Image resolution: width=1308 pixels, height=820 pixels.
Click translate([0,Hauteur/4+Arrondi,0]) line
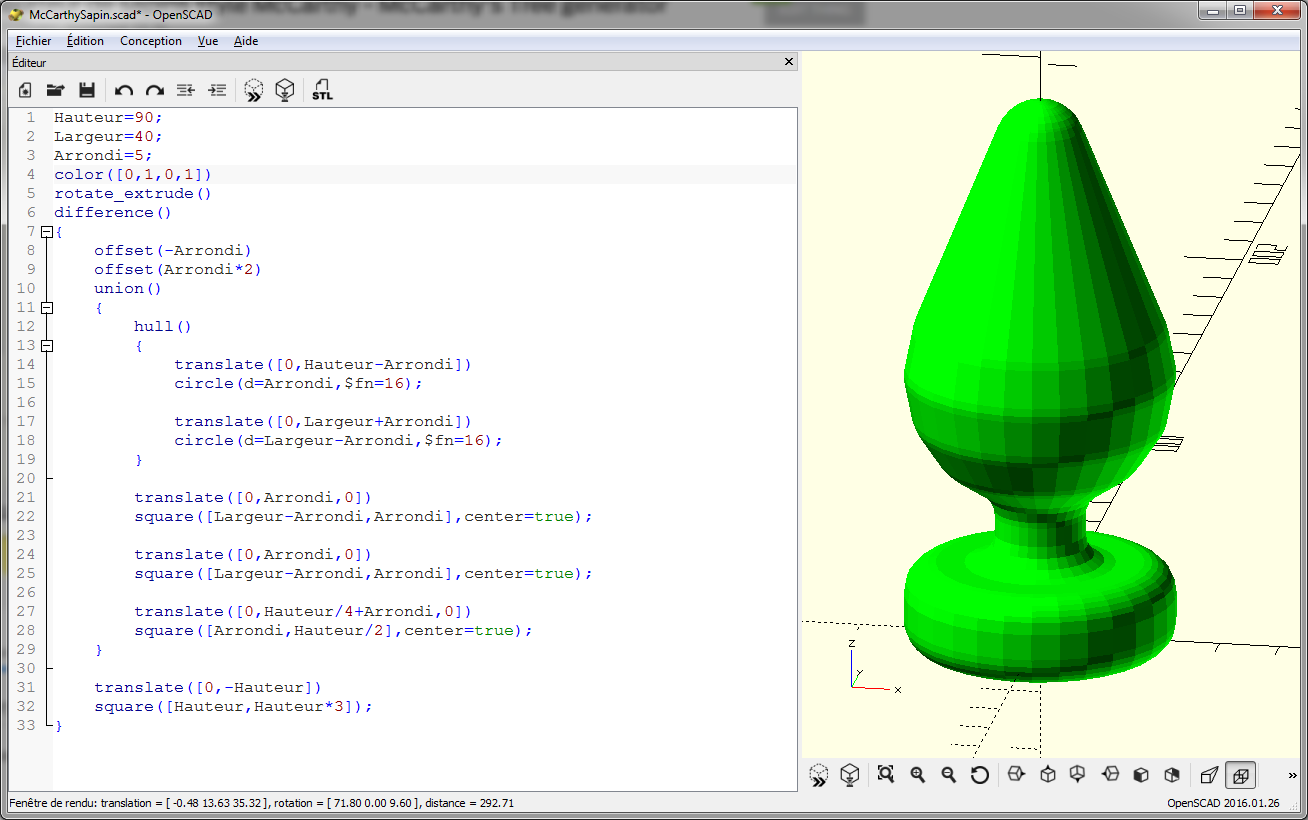303,611
